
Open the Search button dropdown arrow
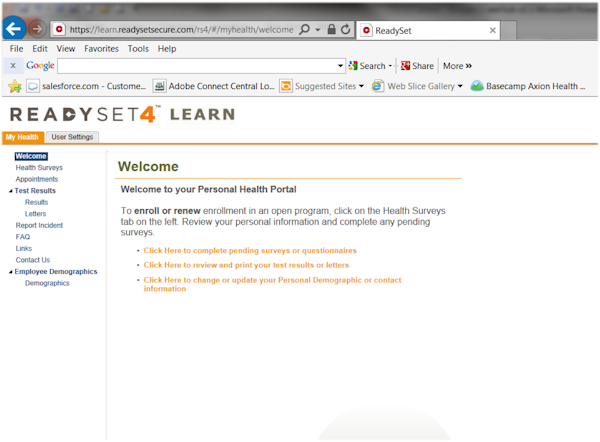390,66
